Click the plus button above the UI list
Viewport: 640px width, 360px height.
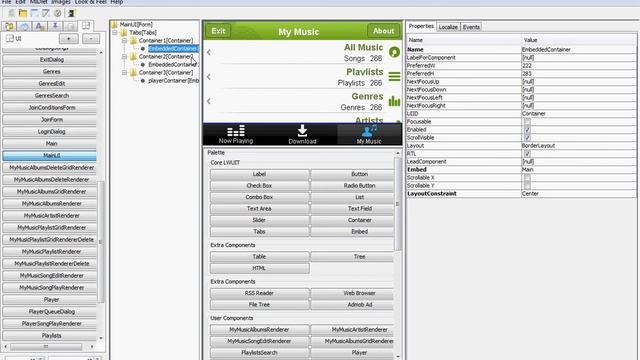(69, 39)
